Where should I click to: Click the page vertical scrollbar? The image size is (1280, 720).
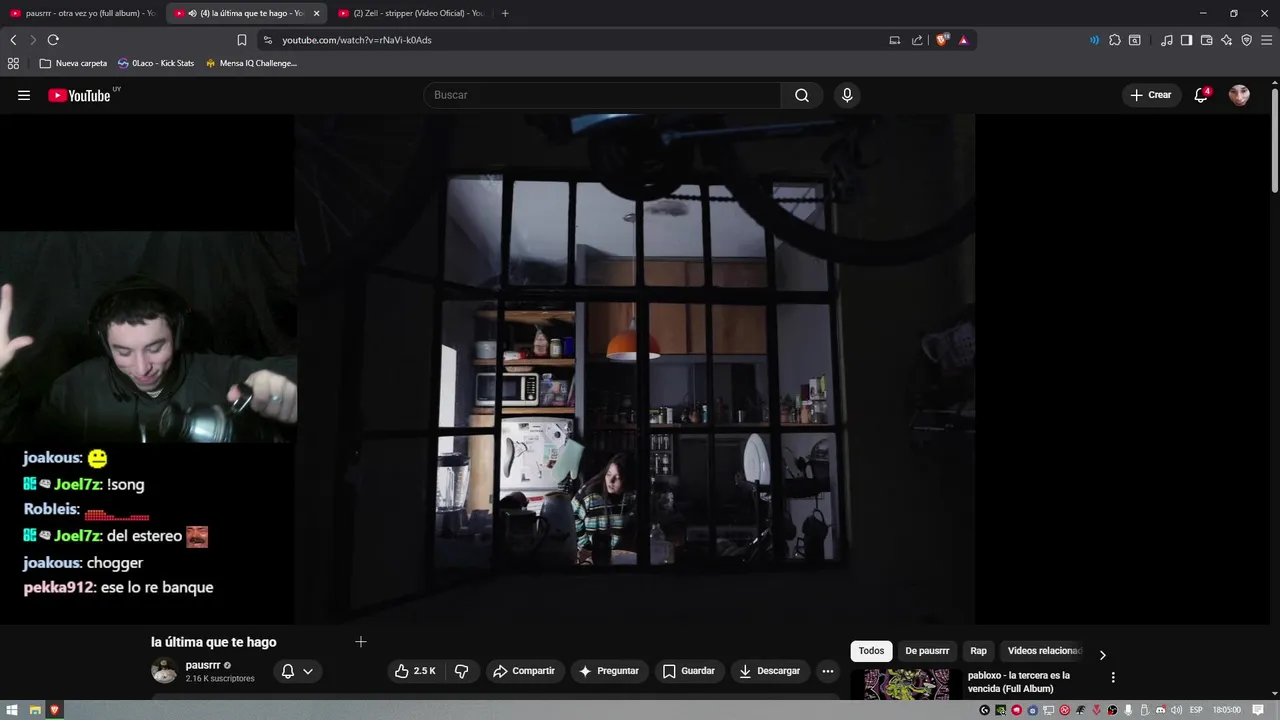pos(1275,140)
